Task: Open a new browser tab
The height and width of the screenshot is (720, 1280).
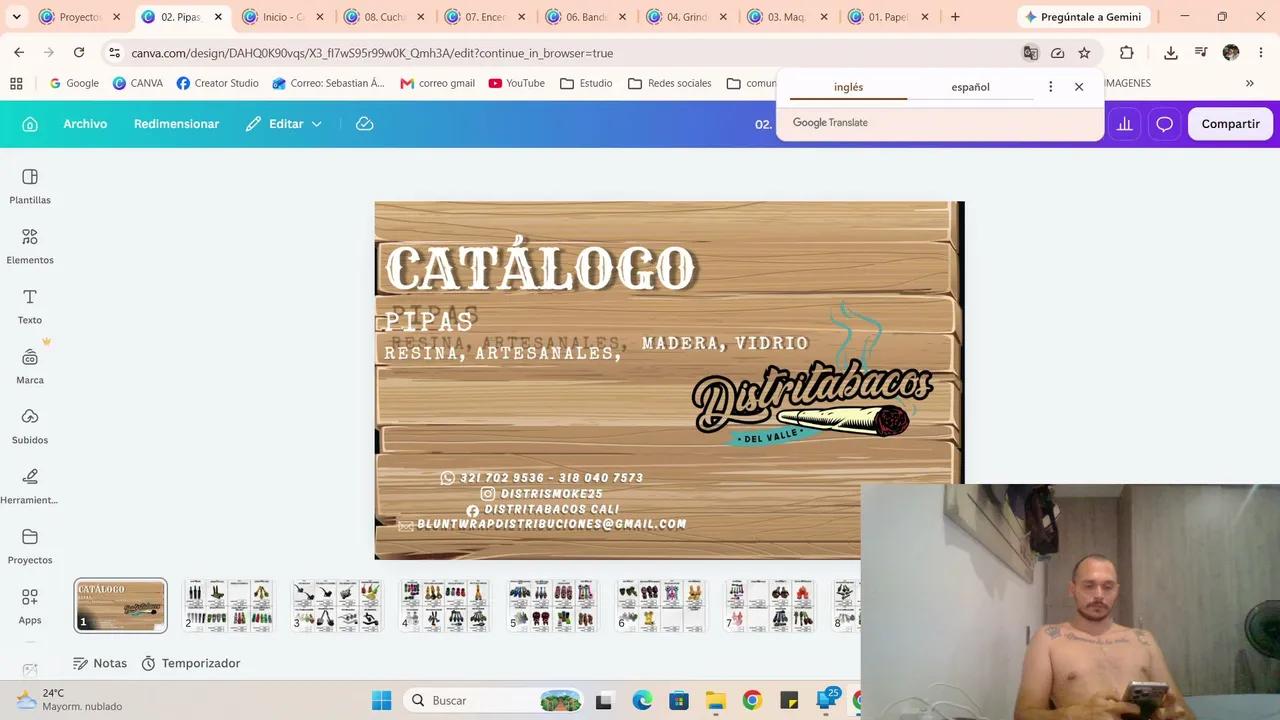Action: [955, 17]
